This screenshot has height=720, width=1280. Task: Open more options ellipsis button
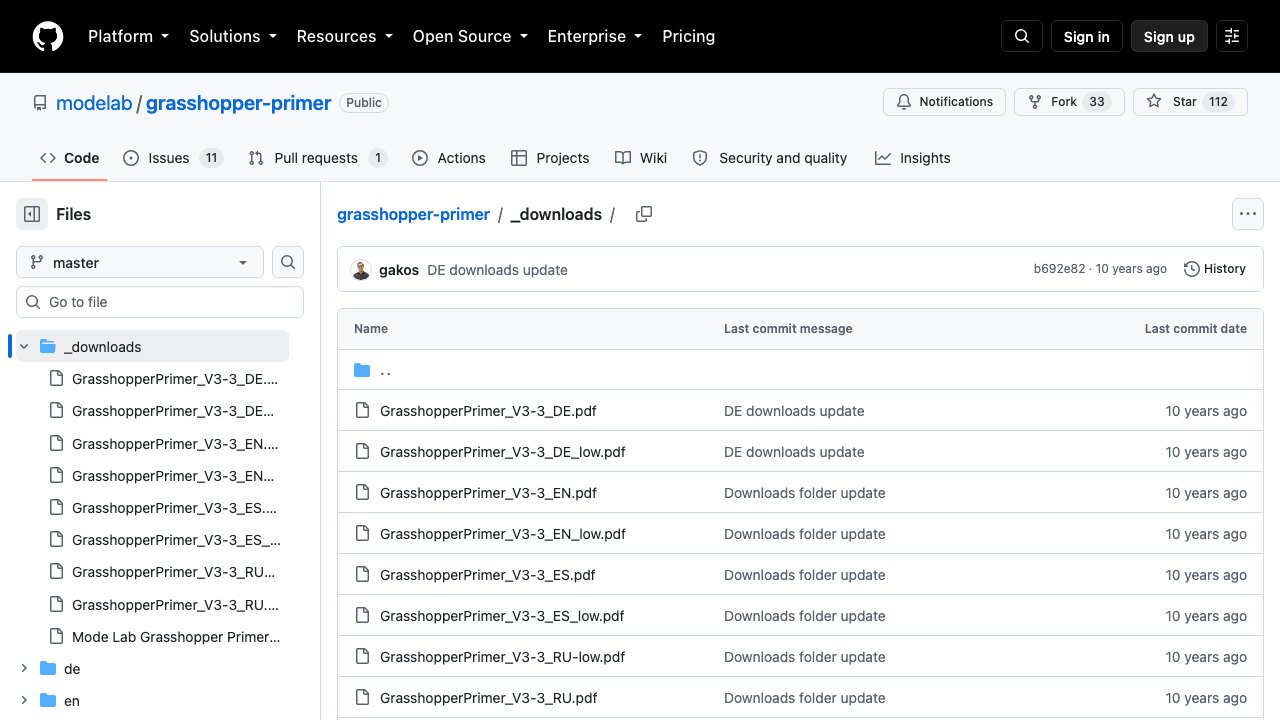[x=1247, y=214]
